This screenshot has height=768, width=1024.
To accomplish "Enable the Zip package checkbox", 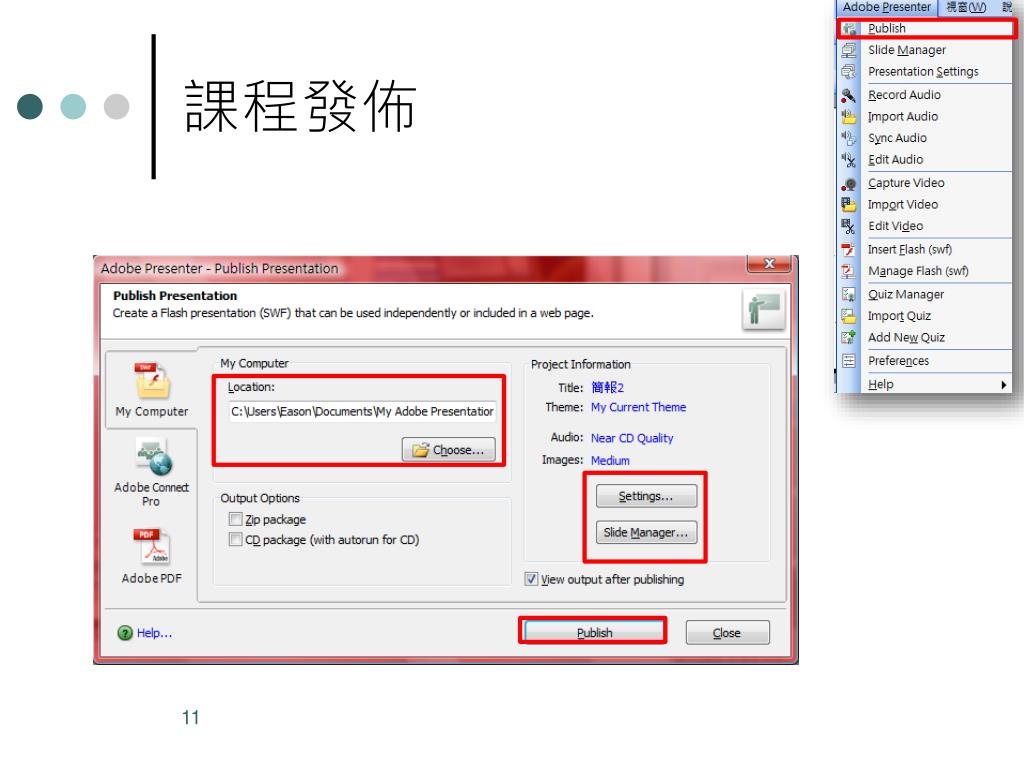I will pos(236,519).
